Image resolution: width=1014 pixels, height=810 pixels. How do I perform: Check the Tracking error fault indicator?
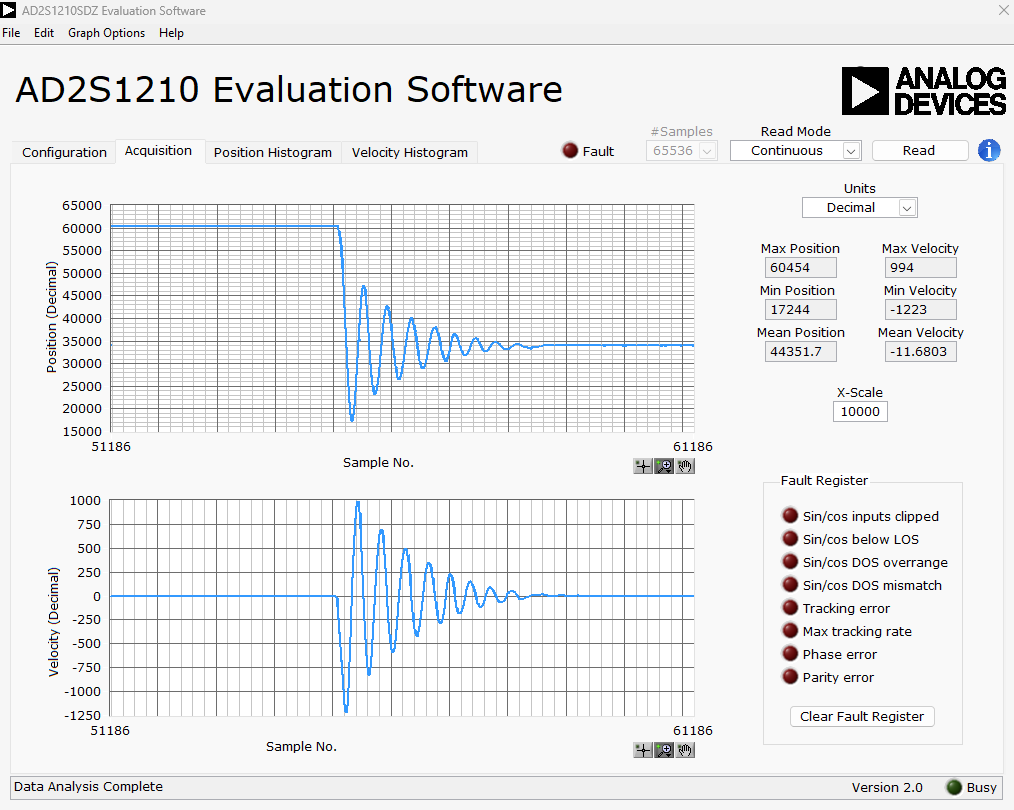pos(790,608)
